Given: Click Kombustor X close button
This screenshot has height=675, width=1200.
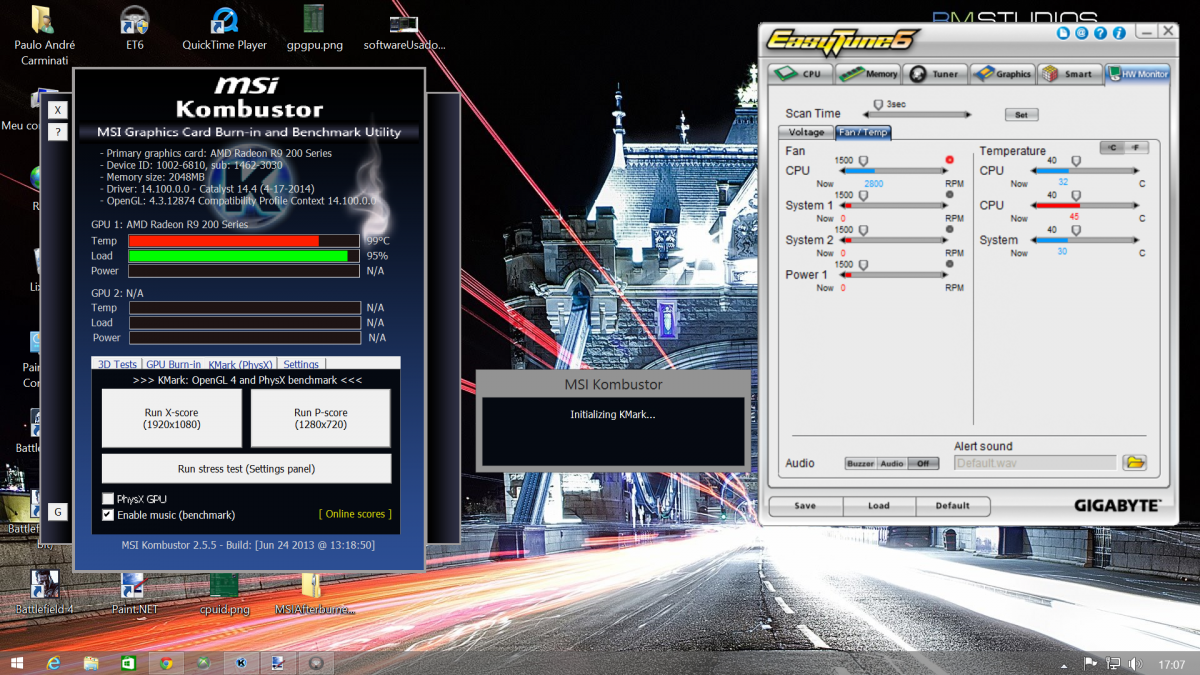Looking at the screenshot, I should tap(58, 110).
